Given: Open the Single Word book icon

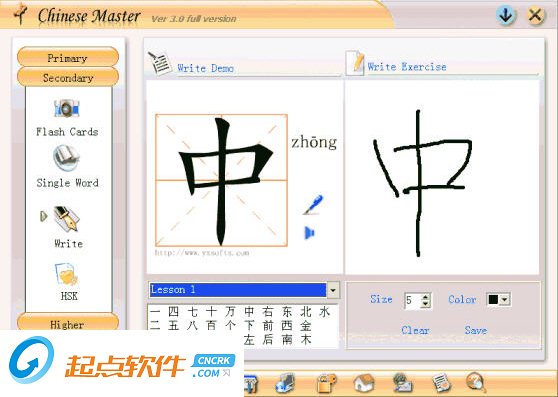Looking at the screenshot, I should click(x=67, y=158).
